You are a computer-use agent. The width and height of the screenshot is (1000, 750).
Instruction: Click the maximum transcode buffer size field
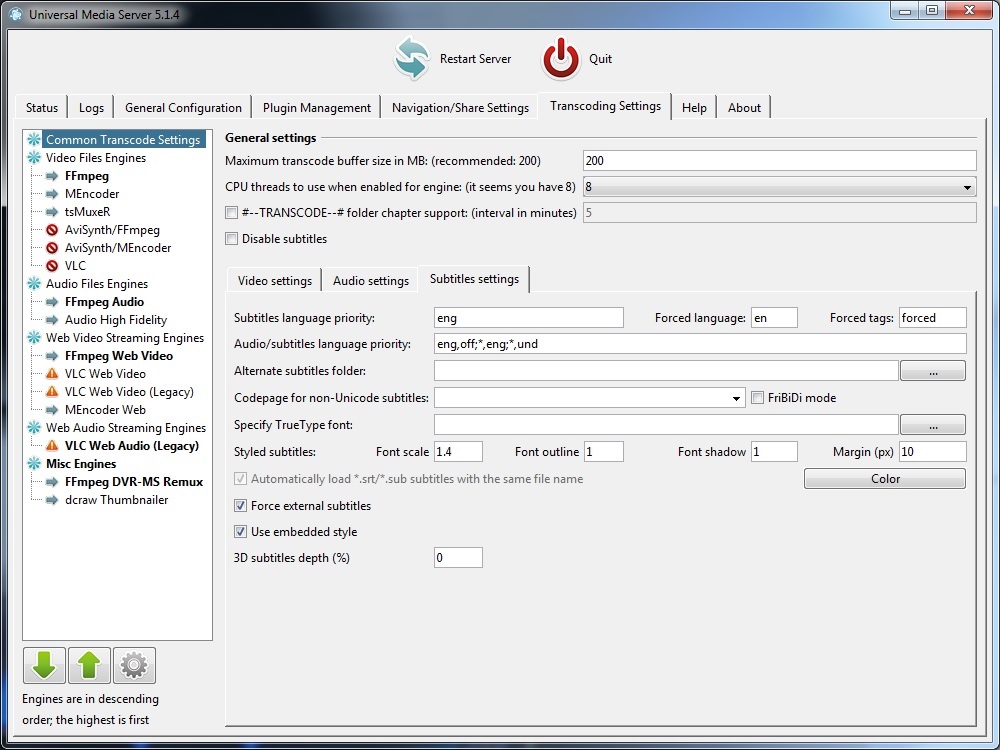[x=779, y=161]
